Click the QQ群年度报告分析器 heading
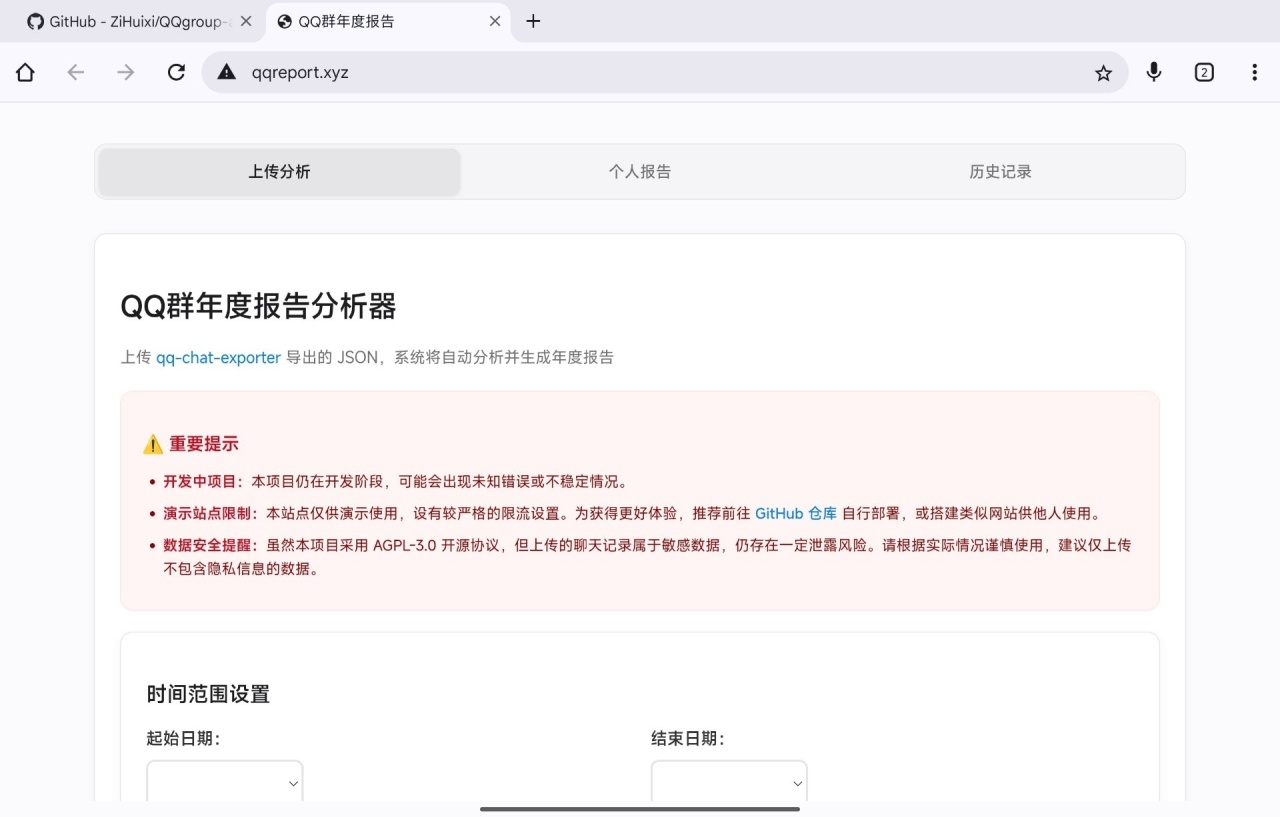The width and height of the screenshot is (1280, 817). coord(258,306)
